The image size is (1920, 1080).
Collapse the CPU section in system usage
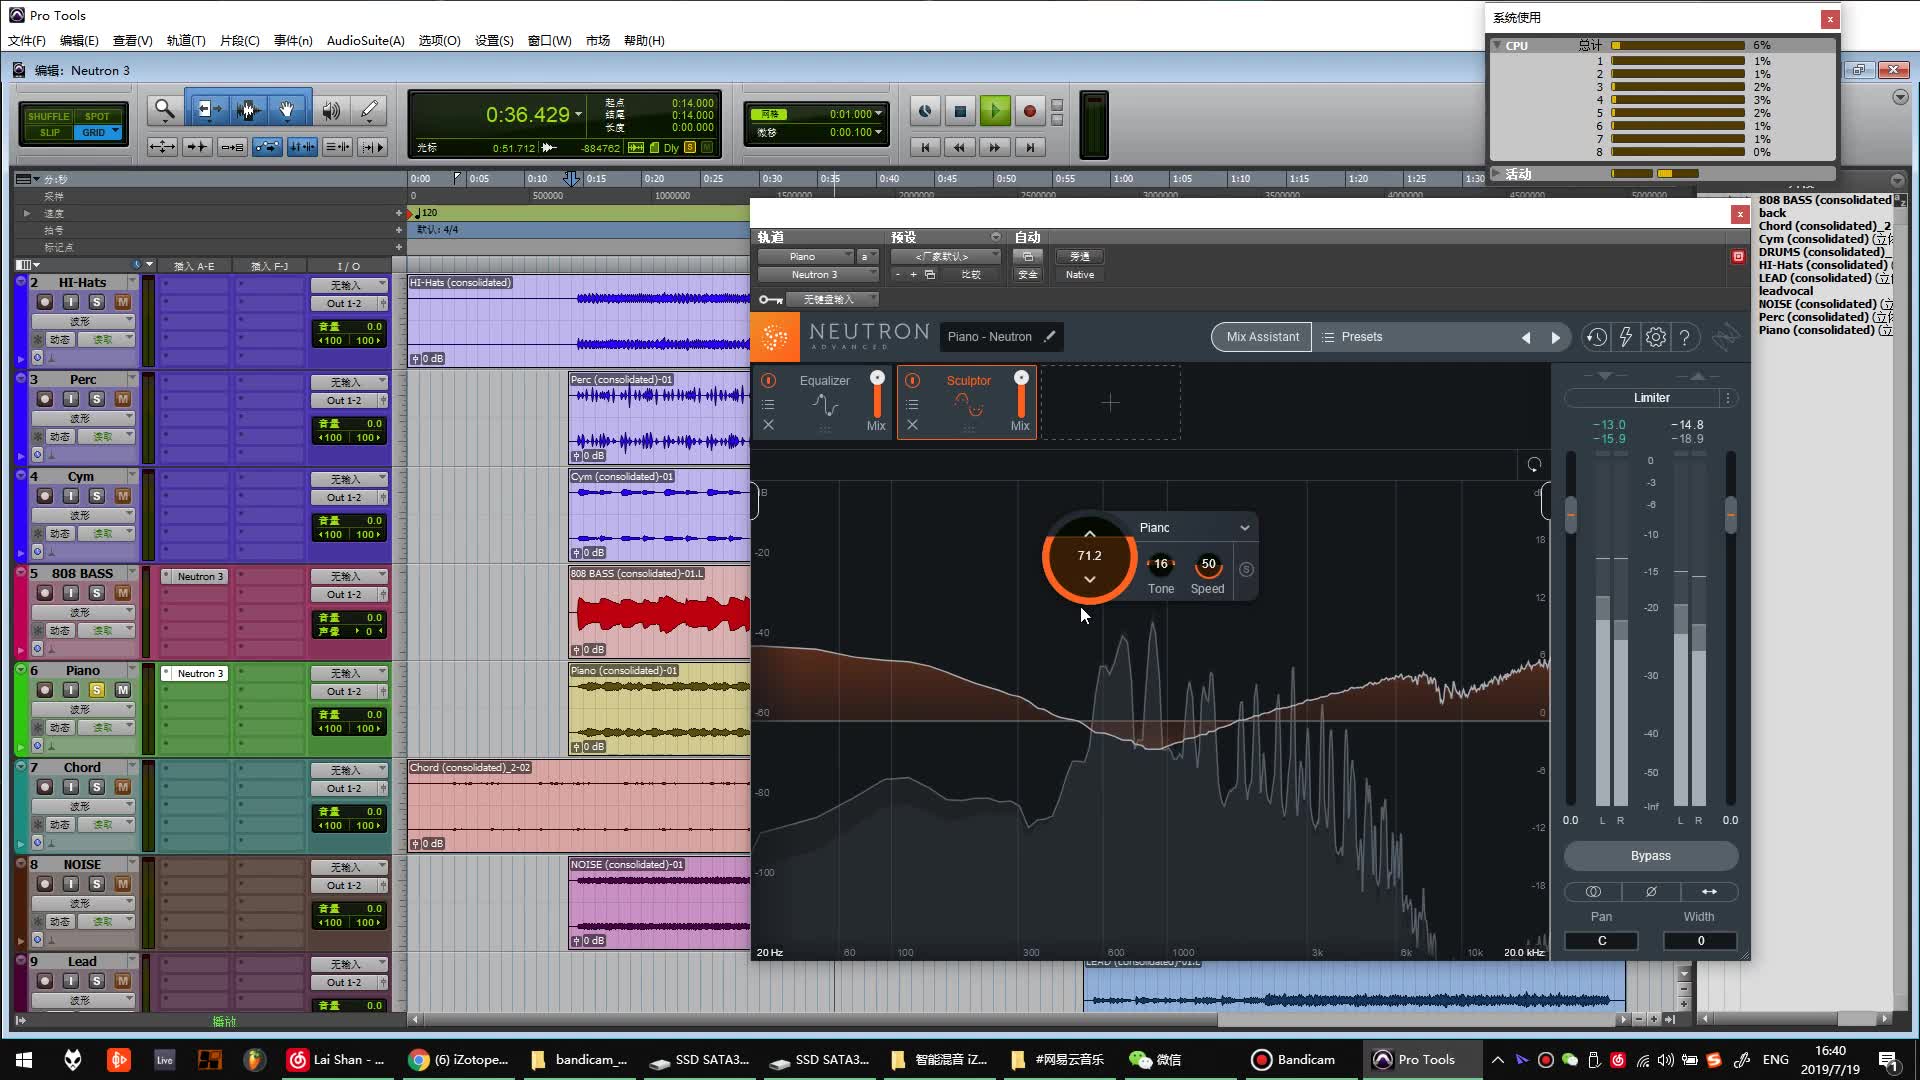[x=1497, y=45]
